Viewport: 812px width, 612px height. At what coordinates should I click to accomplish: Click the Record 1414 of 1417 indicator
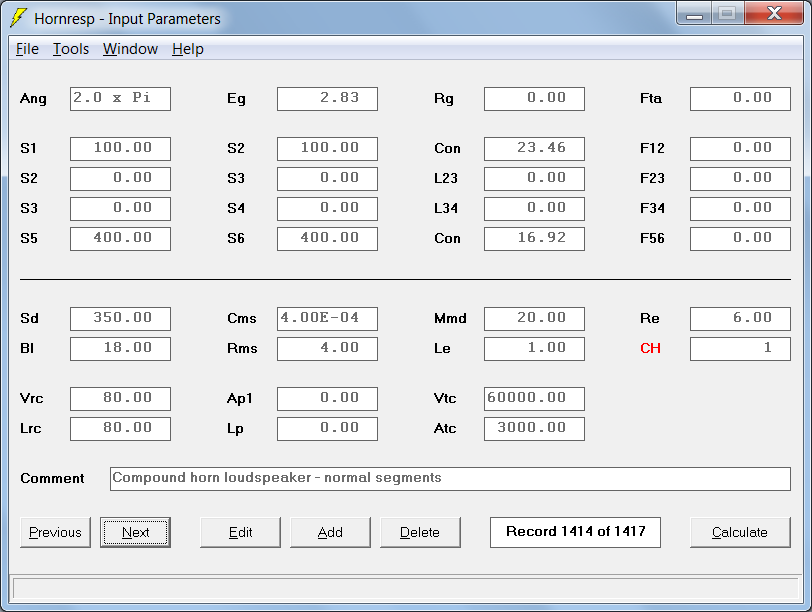coord(575,532)
